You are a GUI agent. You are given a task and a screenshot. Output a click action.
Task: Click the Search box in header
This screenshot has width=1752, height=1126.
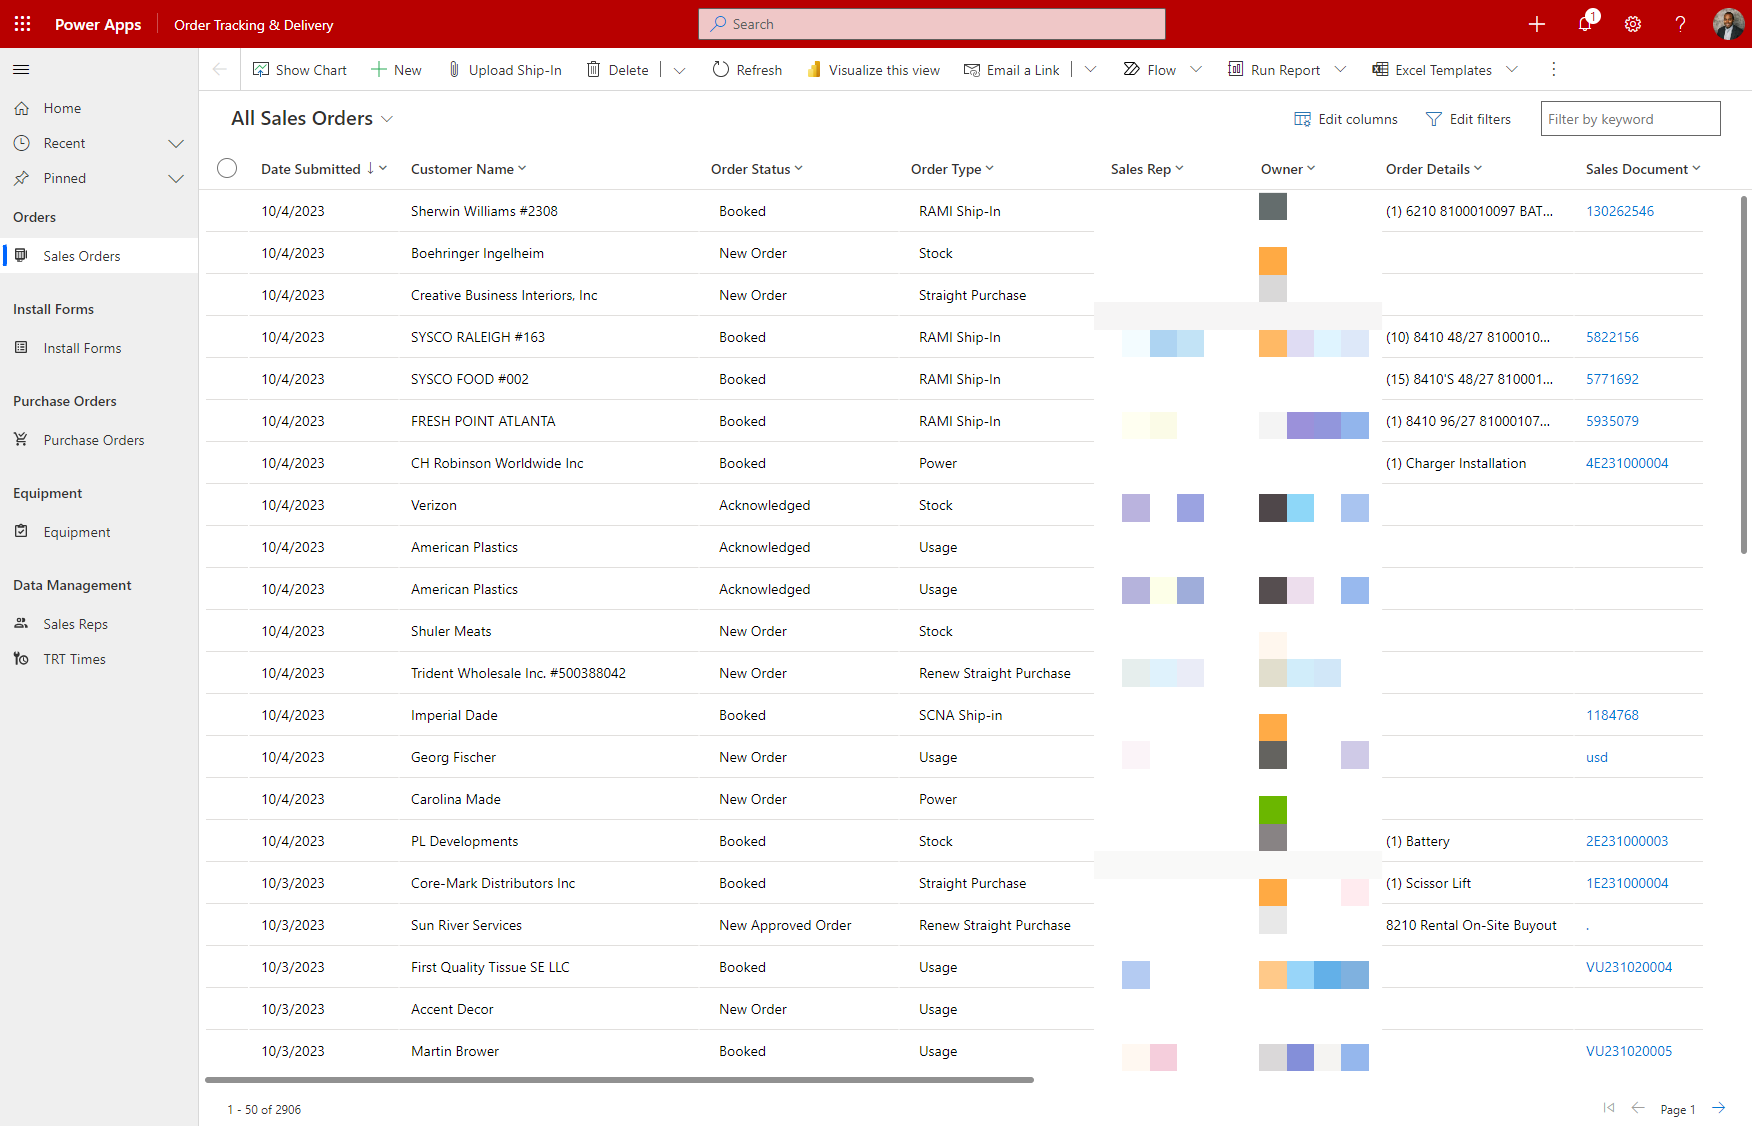[x=932, y=24]
